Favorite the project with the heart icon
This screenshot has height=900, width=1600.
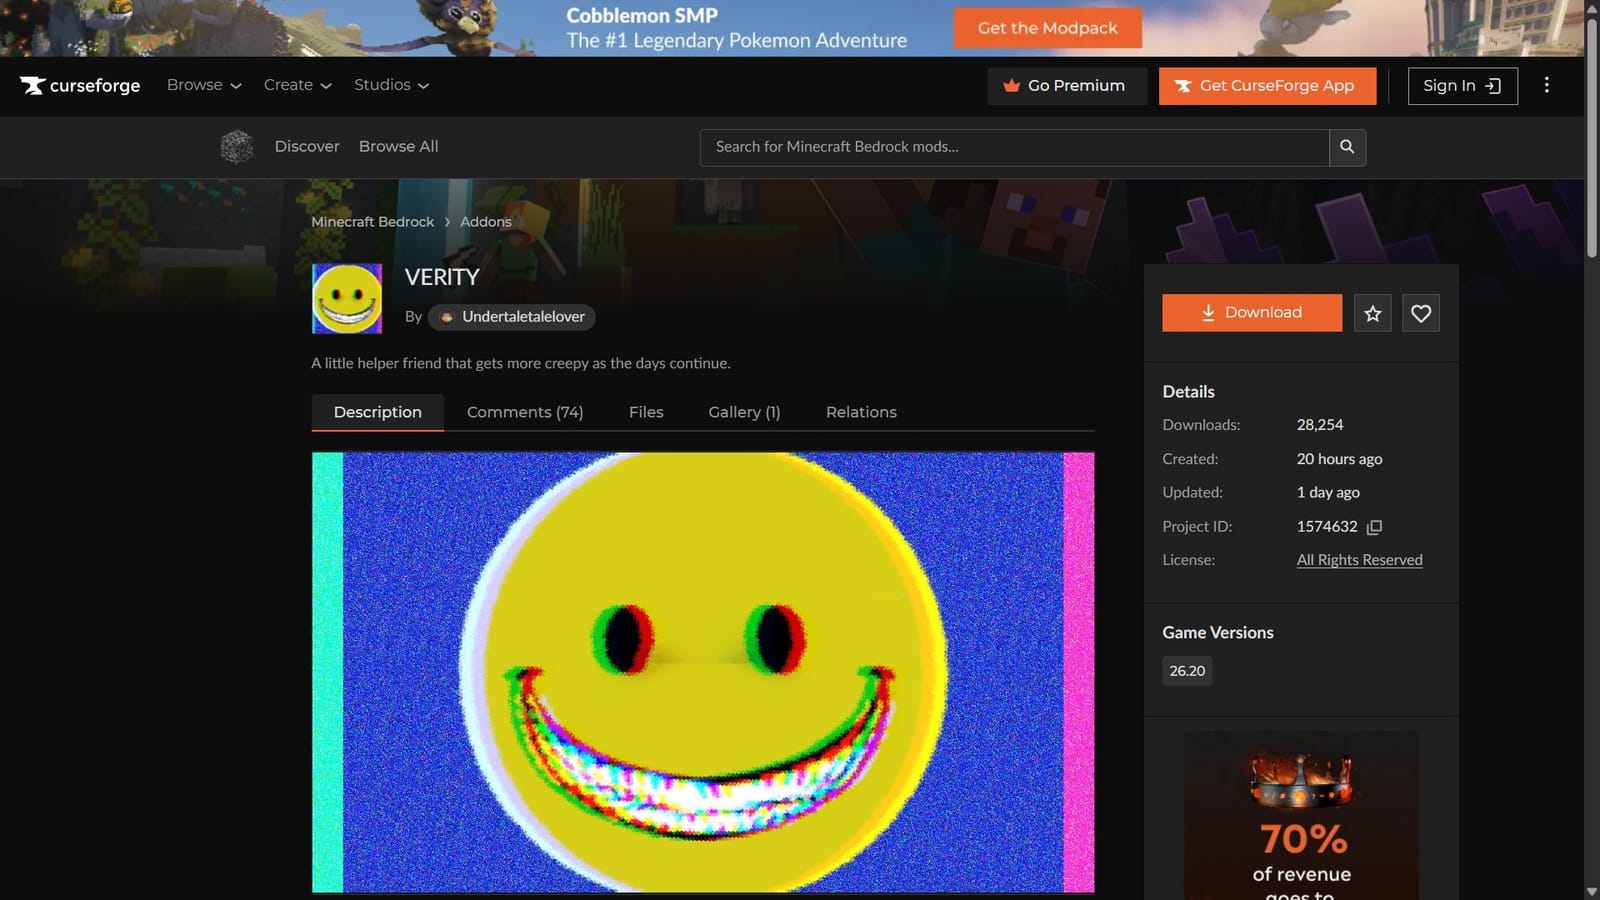pos(1420,313)
